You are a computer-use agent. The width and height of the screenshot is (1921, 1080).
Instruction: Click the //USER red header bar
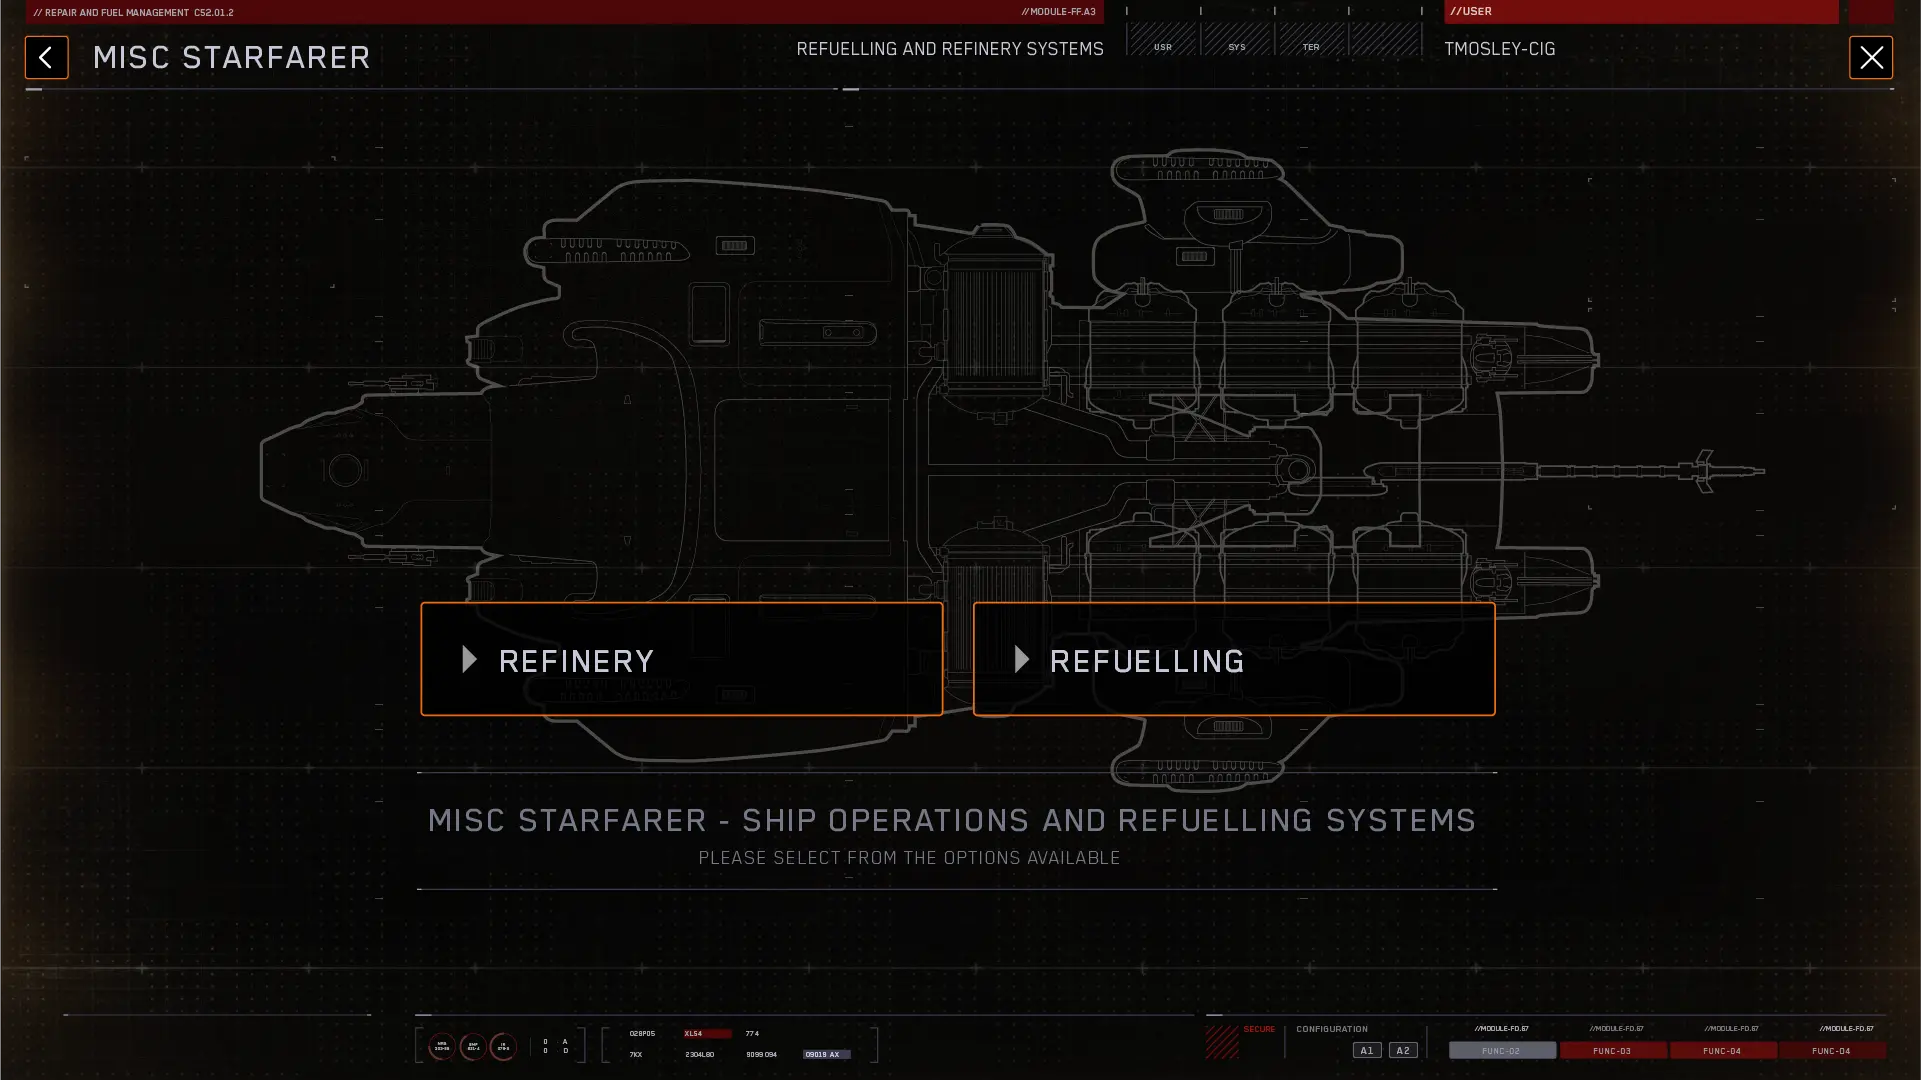(x=1641, y=12)
